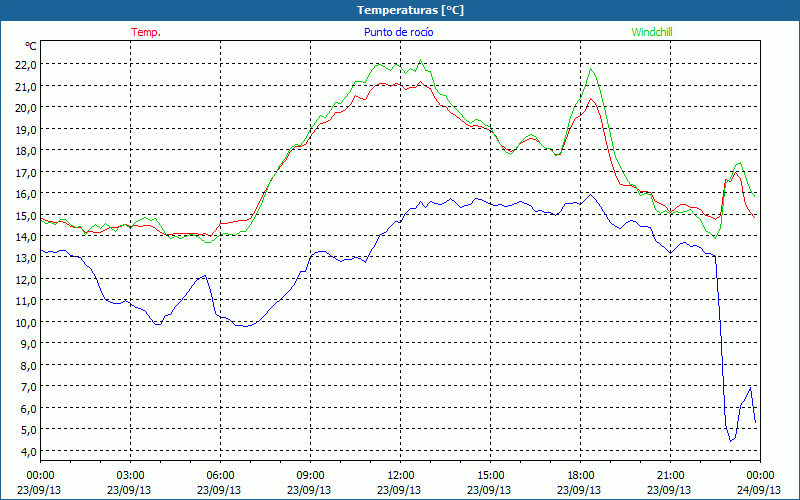Click the '6,0' y-axis value
This screenshot has height=500, width=800.
coord(29,409)
